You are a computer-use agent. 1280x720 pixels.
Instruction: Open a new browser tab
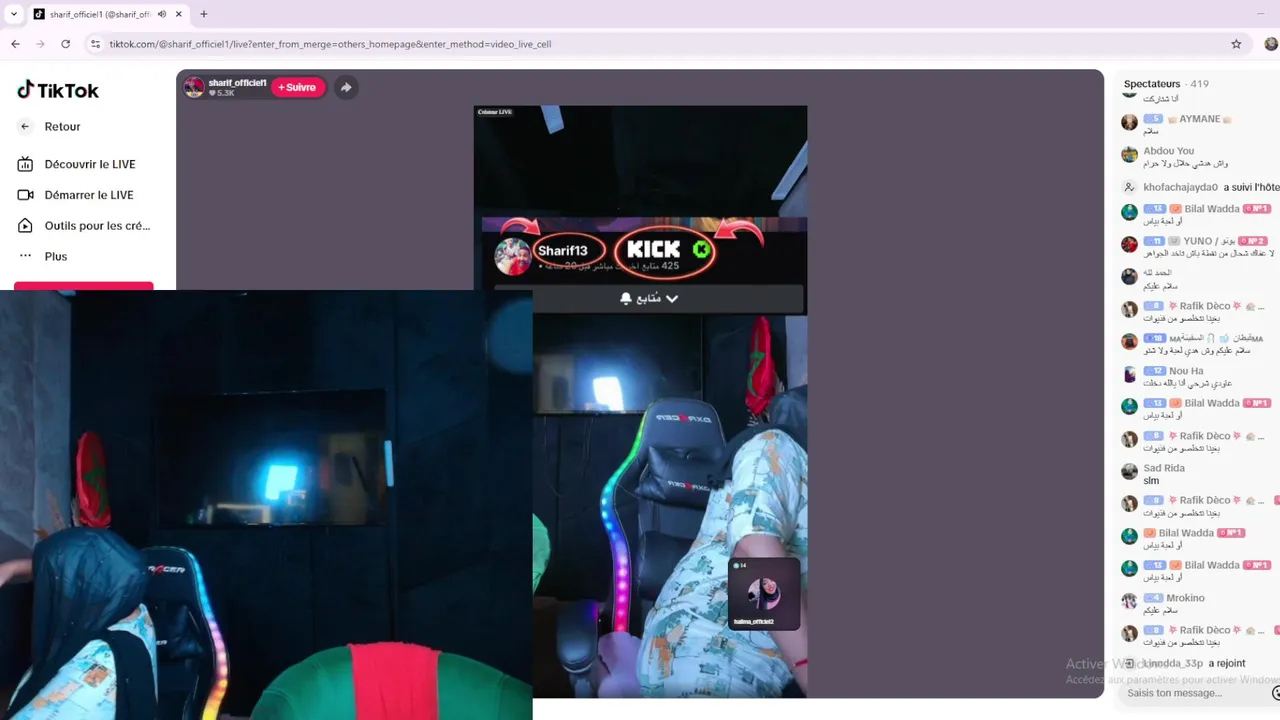(x=204, y=14)
